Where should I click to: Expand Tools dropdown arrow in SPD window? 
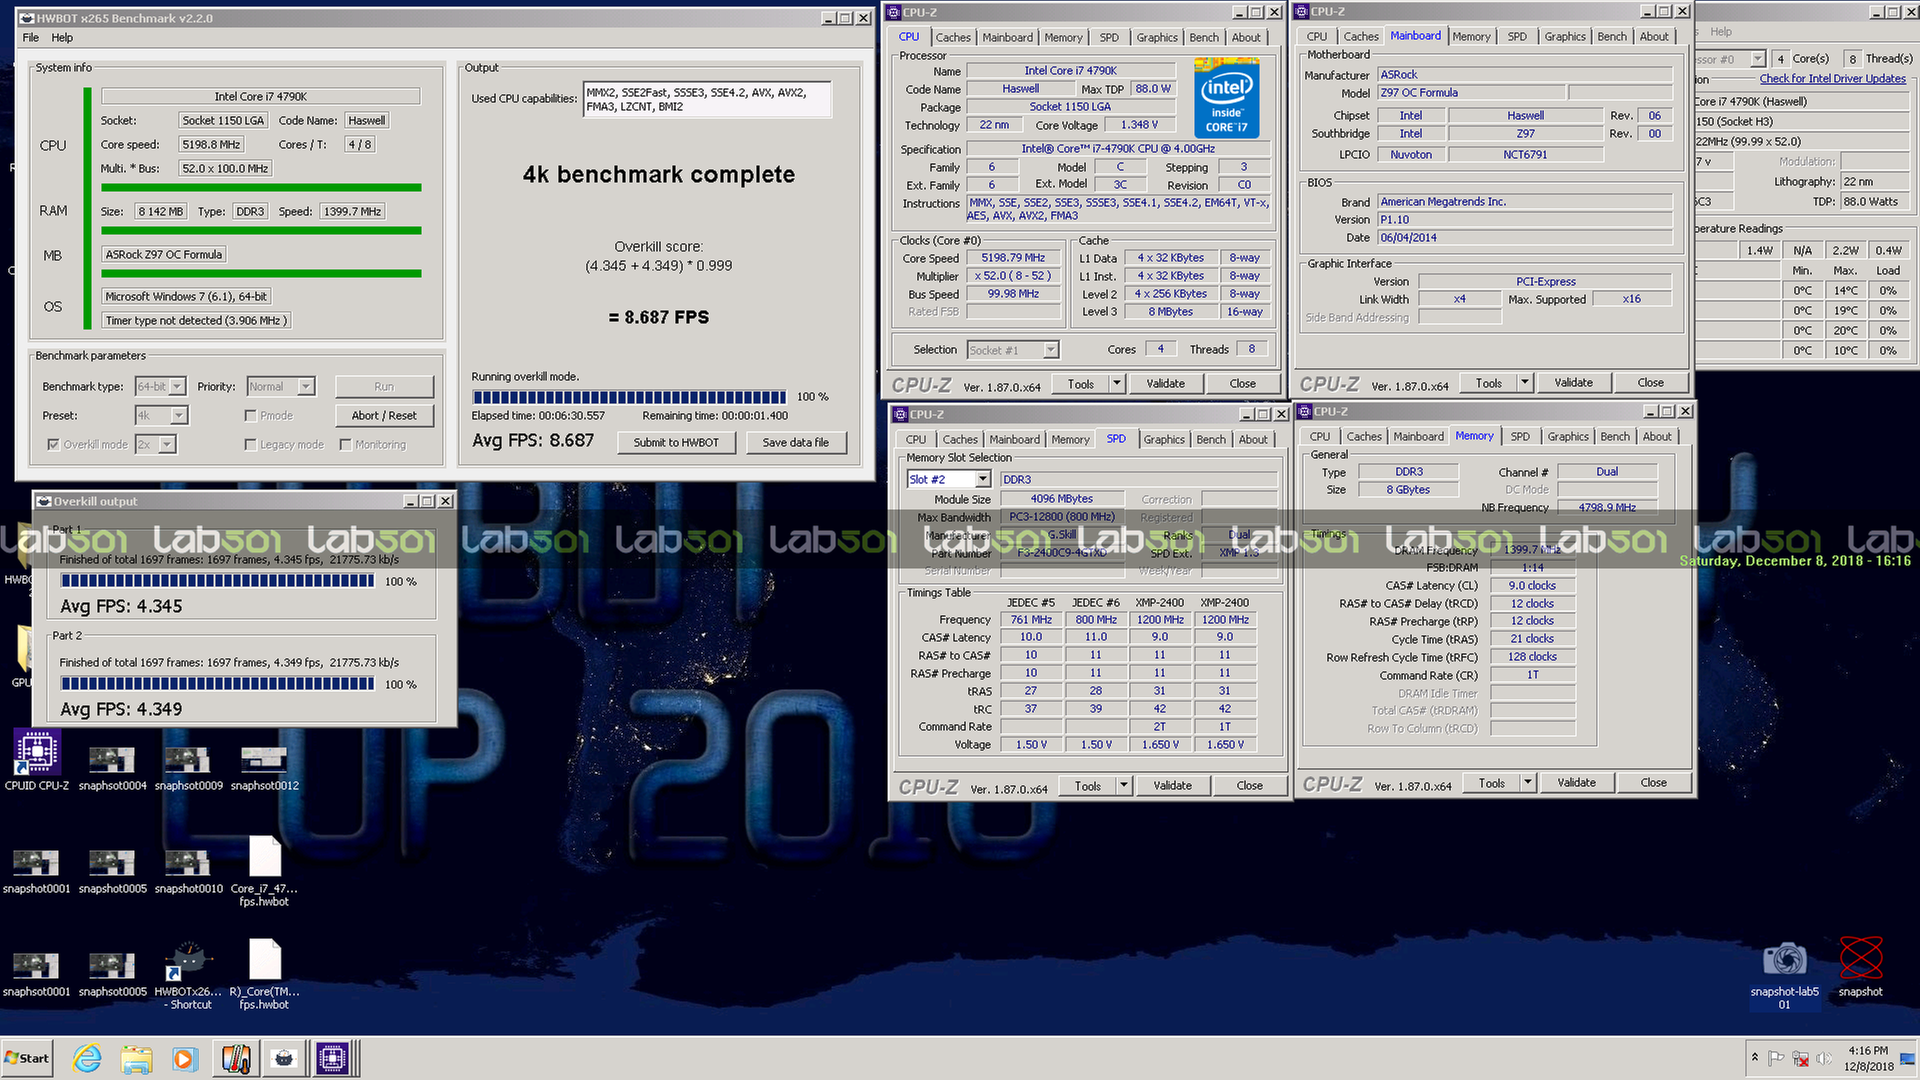(x=1124, y=786)
